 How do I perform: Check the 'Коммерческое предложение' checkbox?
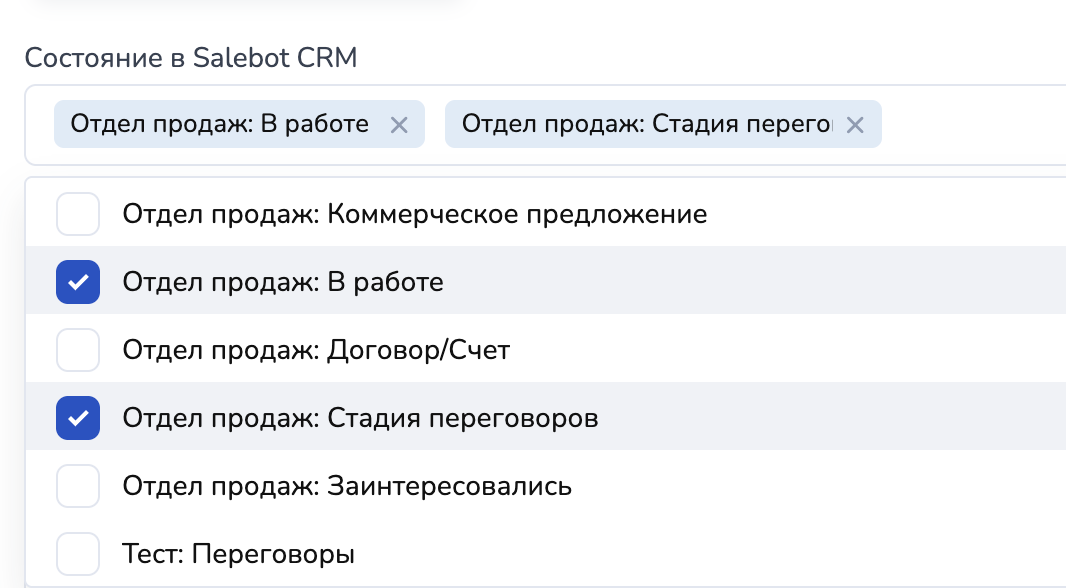(x=78, y=214)
